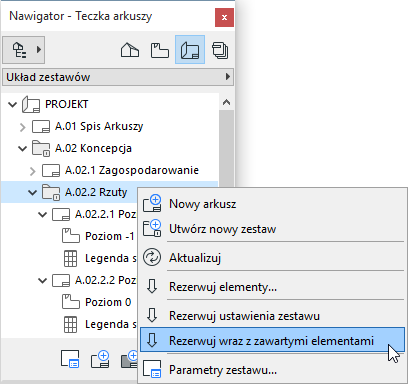The height and width of the screenshot is (384, 408).
Task: Select the Poziom 0 drawing item
Action: coord(108,302)
